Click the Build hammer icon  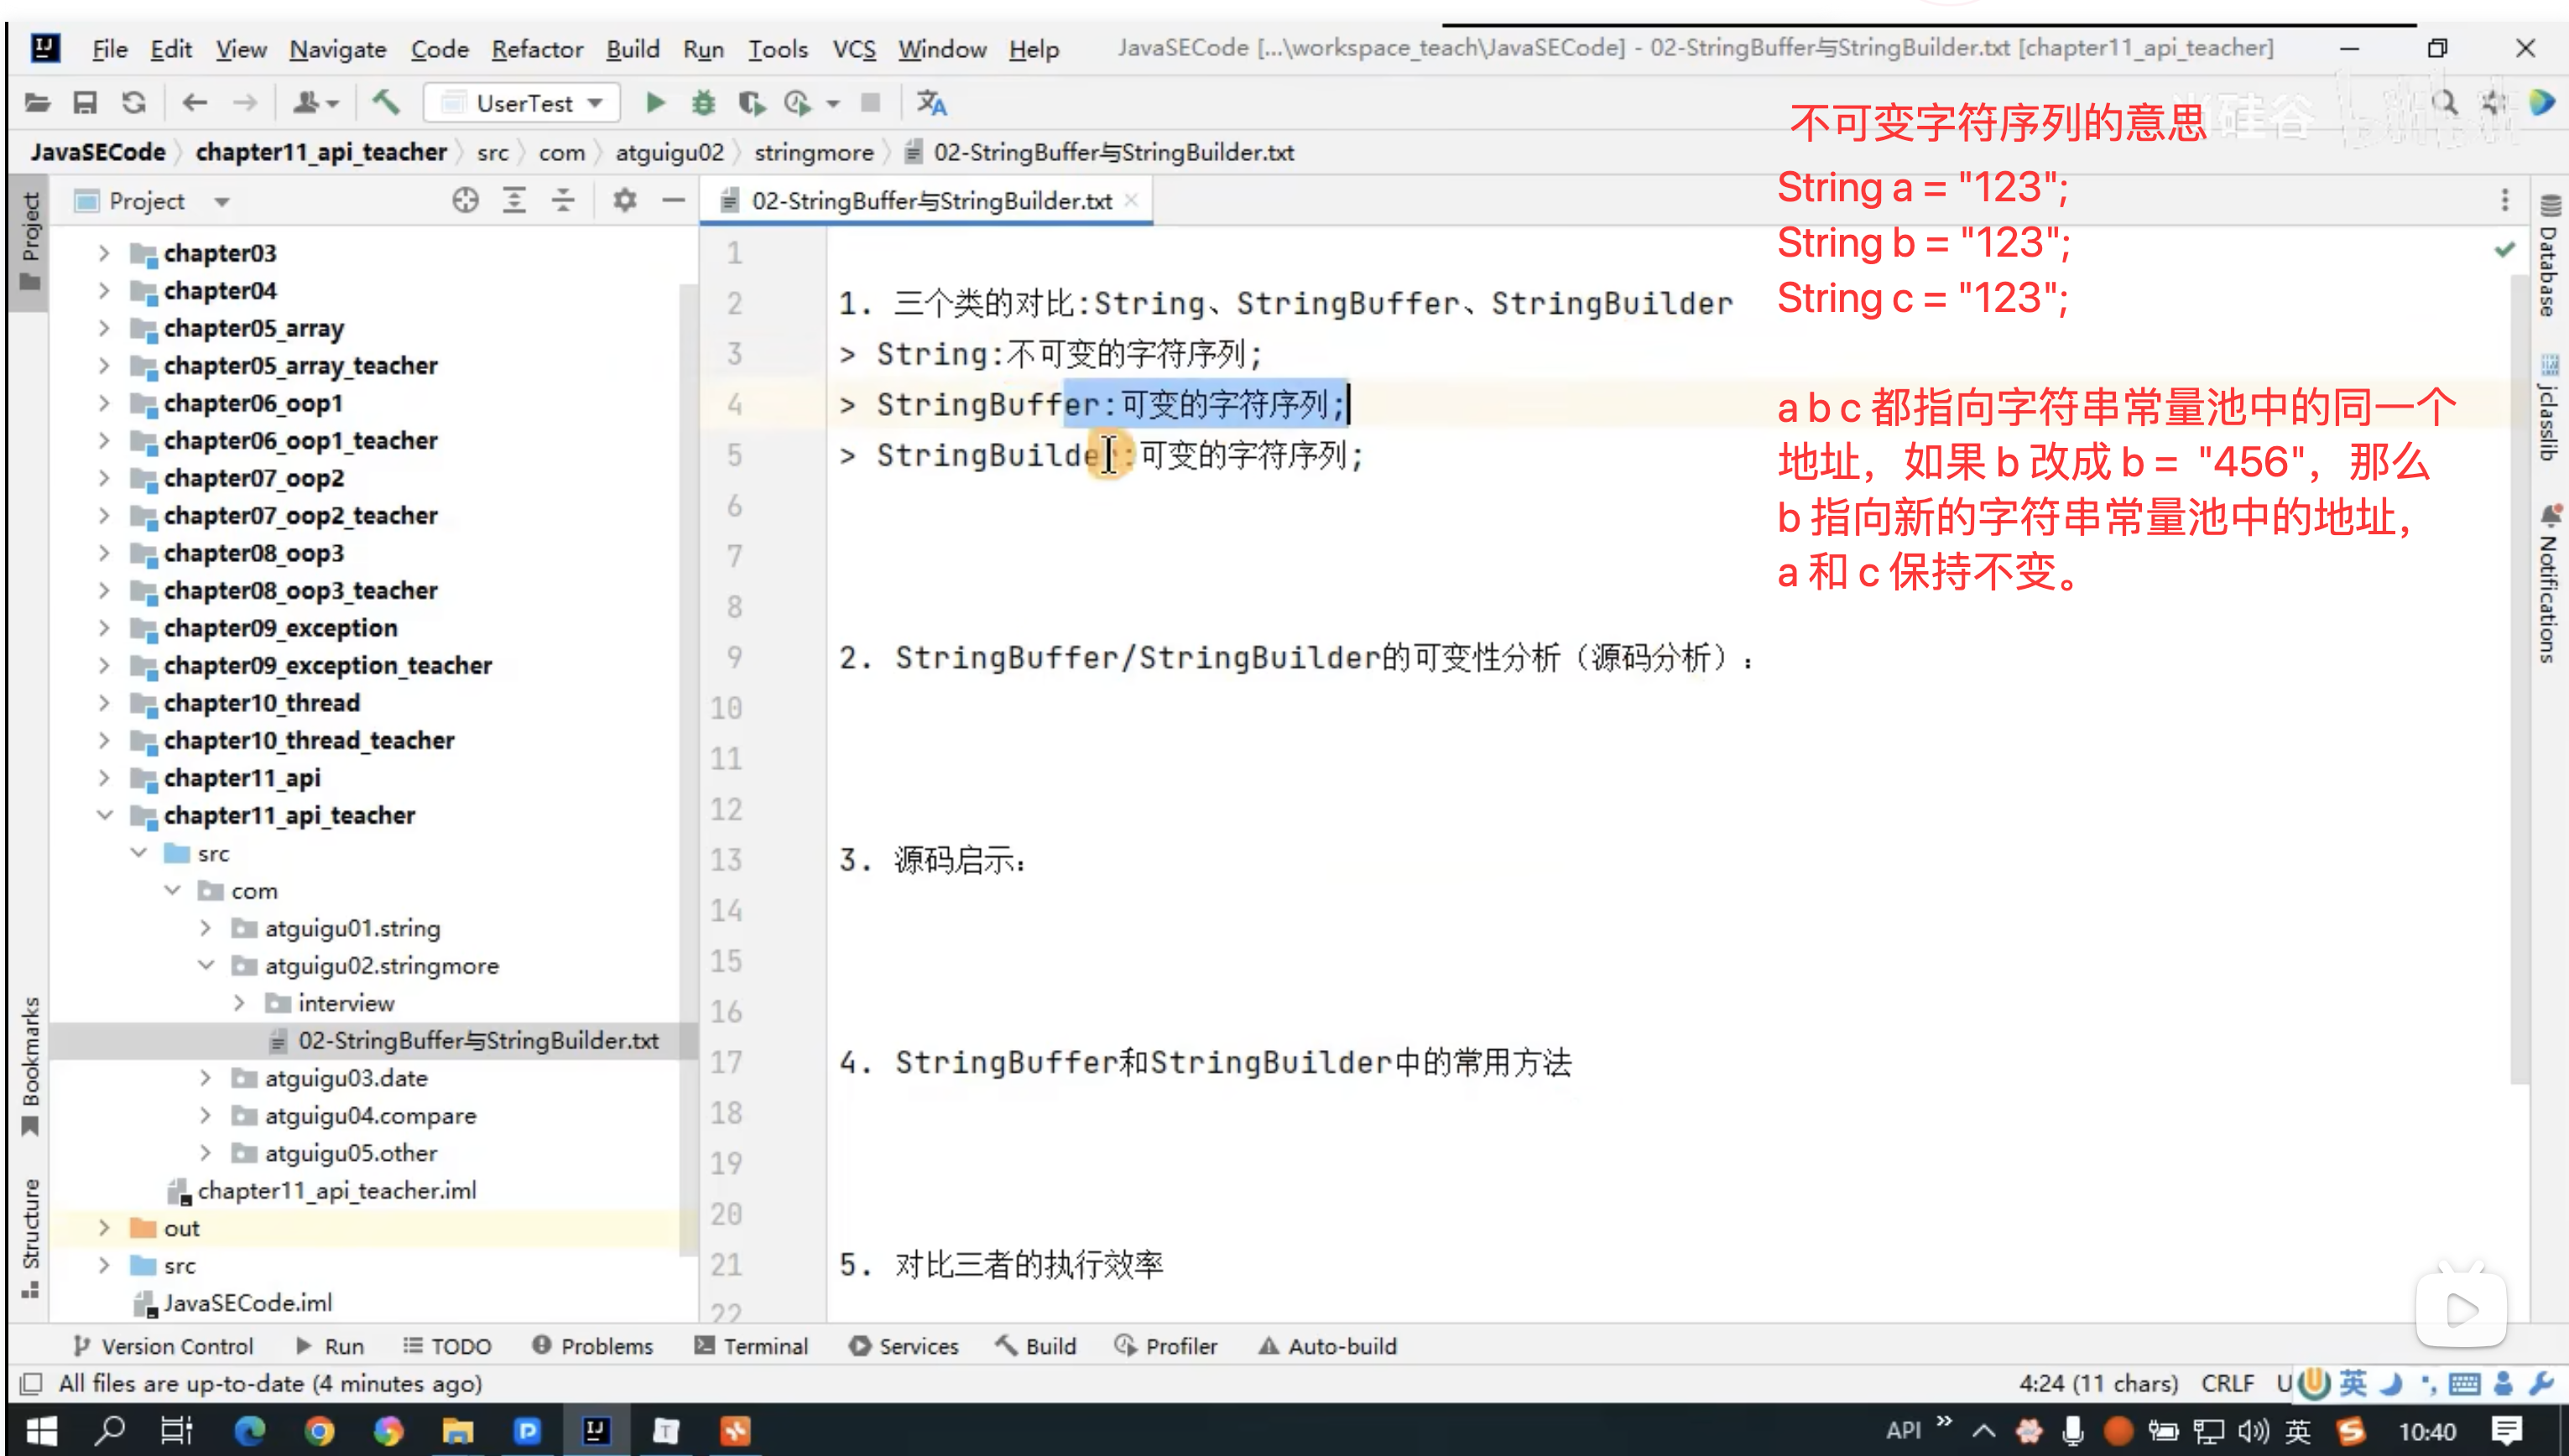pyautogui.click(x=386, y=102)
